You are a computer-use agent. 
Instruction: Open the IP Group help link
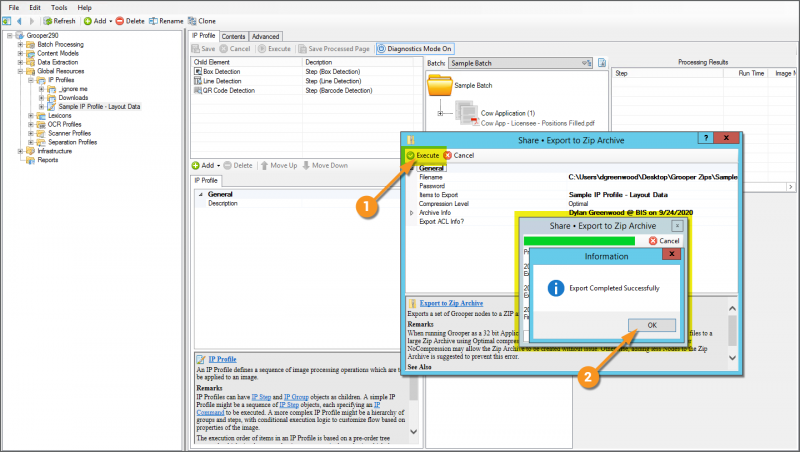coord(296,397)
